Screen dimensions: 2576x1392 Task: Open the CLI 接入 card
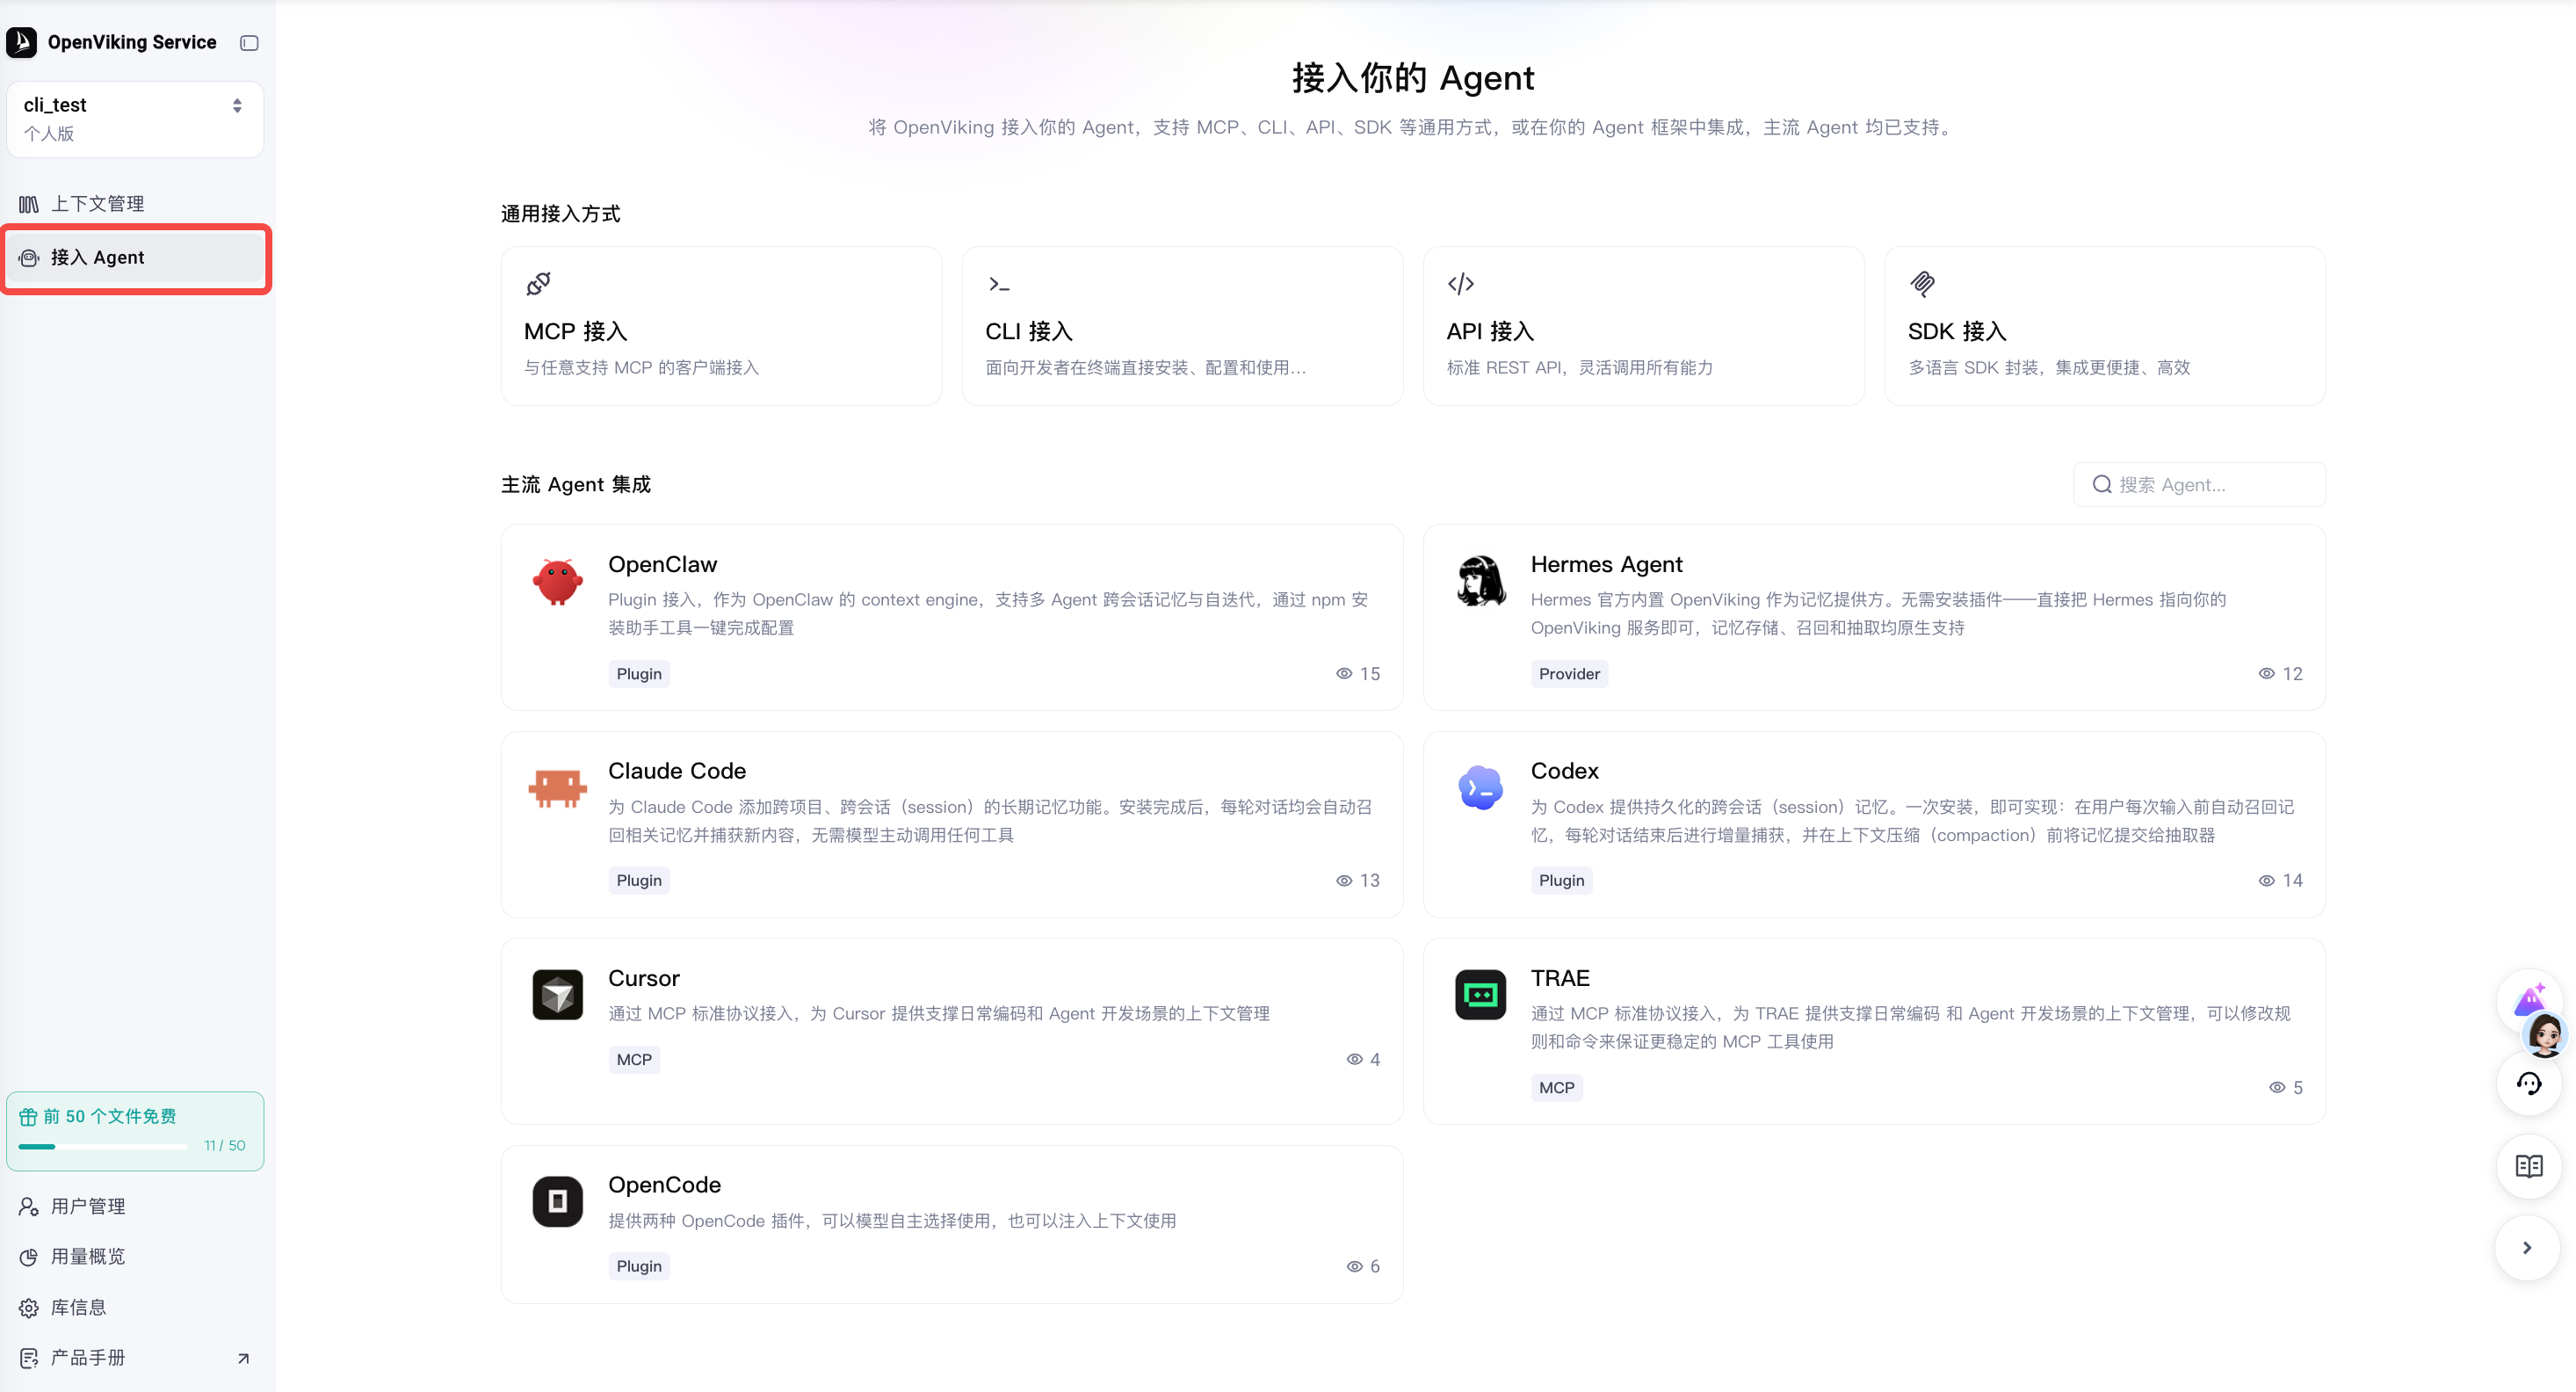click(x=1182, y=326)
